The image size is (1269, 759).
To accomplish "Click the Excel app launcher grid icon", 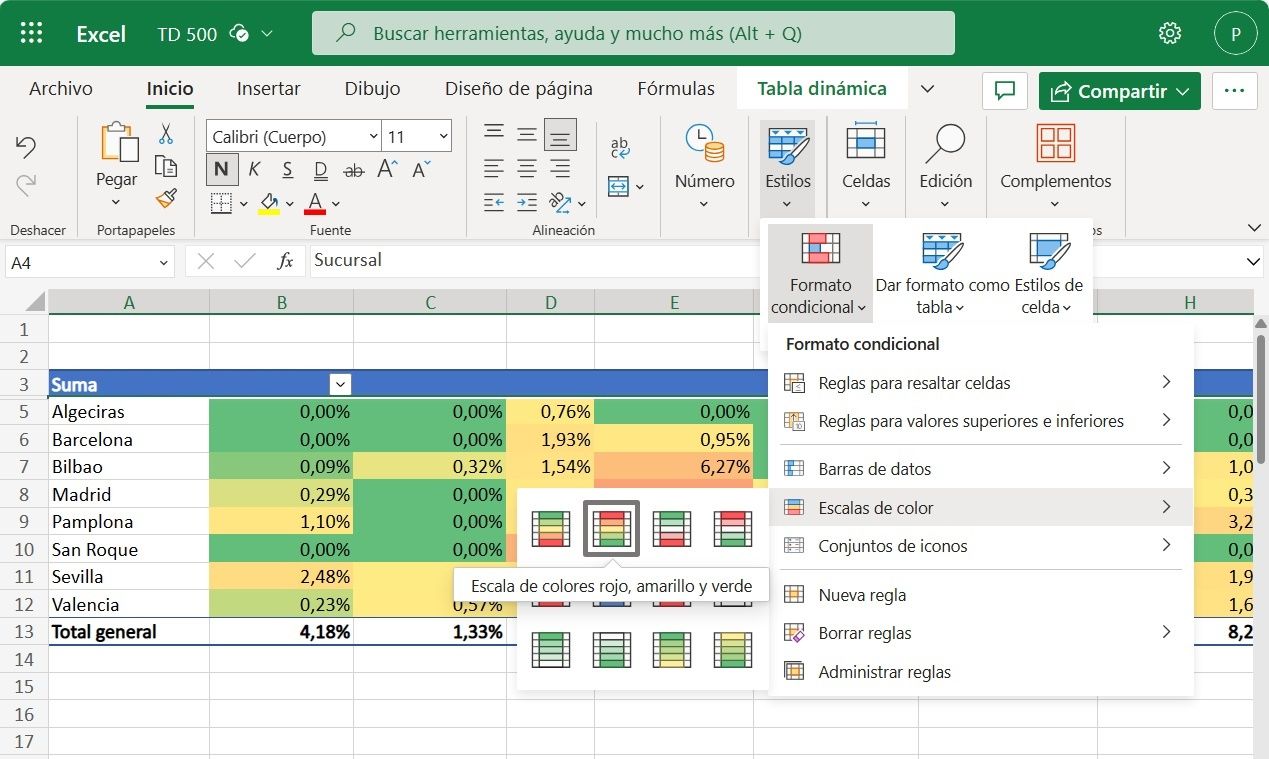I will click(x=32, y=33).
